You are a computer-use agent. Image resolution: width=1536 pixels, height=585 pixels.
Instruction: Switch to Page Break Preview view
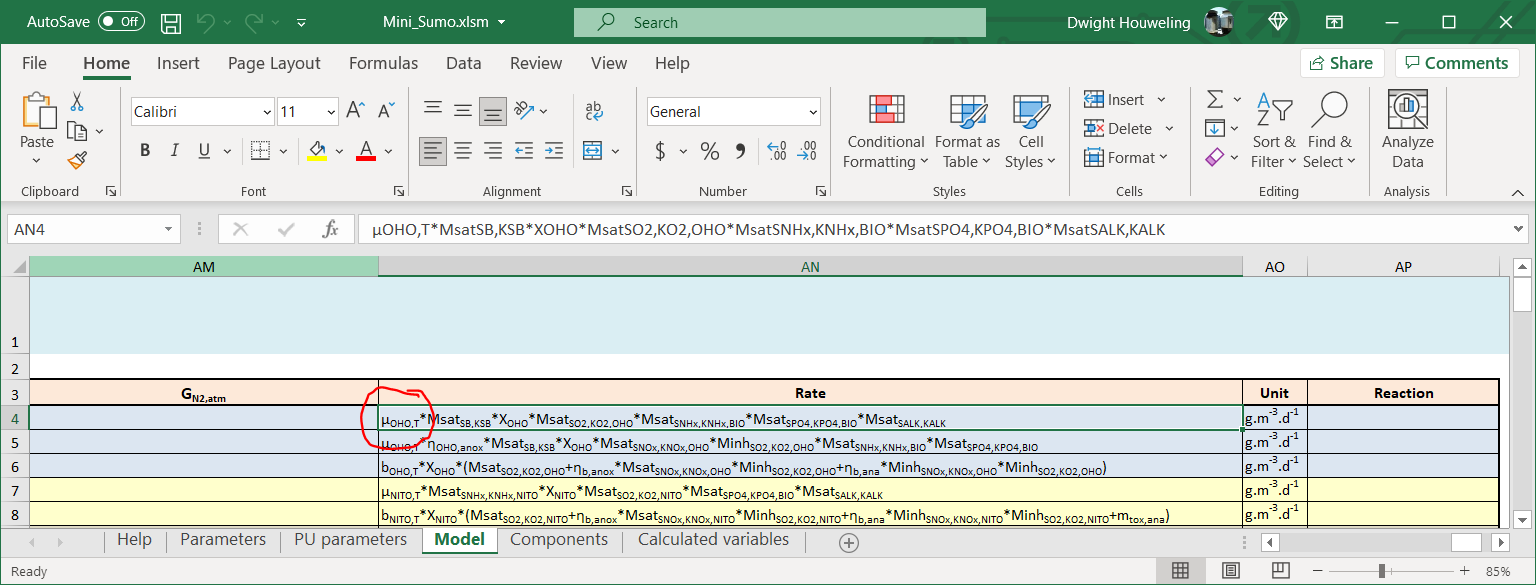pos(1282,571)
